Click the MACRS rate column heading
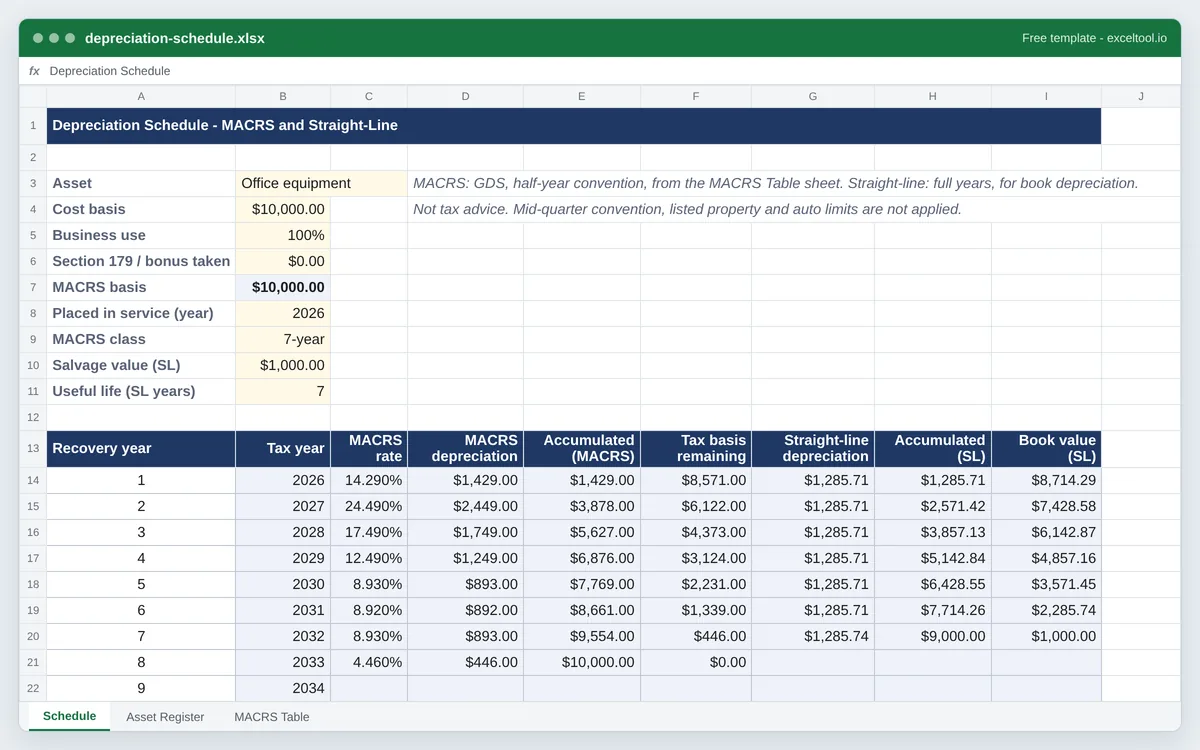The image size is (1200, 750). click(369, 448)
